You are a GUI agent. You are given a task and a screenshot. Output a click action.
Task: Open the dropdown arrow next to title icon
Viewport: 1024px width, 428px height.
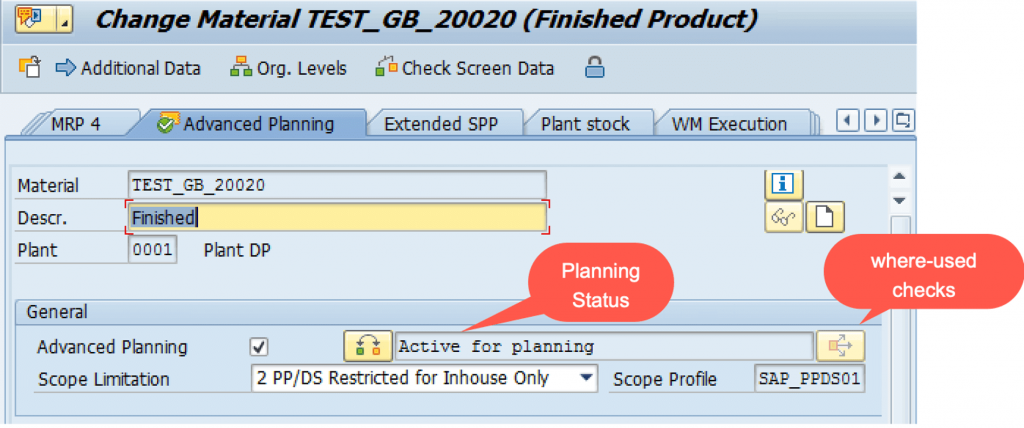pos(63,20)
